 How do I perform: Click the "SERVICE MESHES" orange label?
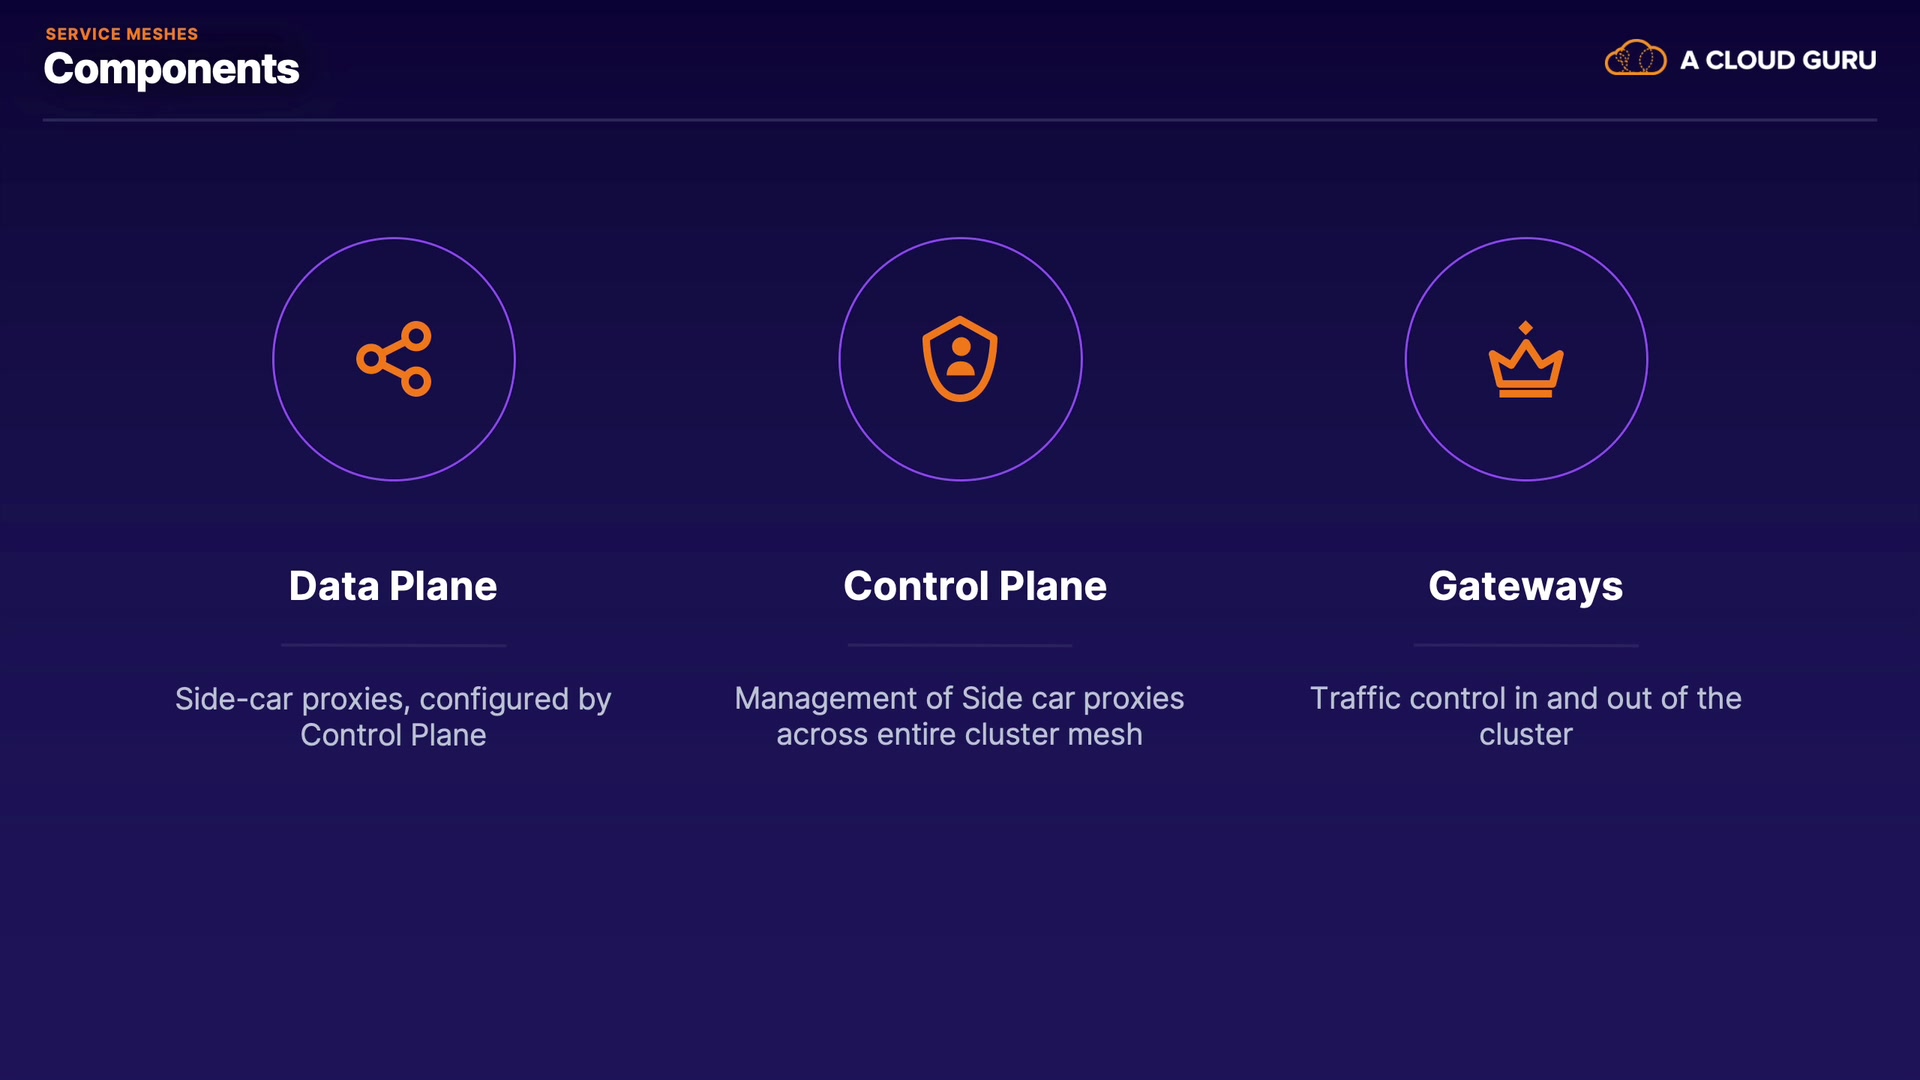pos(122,34)
